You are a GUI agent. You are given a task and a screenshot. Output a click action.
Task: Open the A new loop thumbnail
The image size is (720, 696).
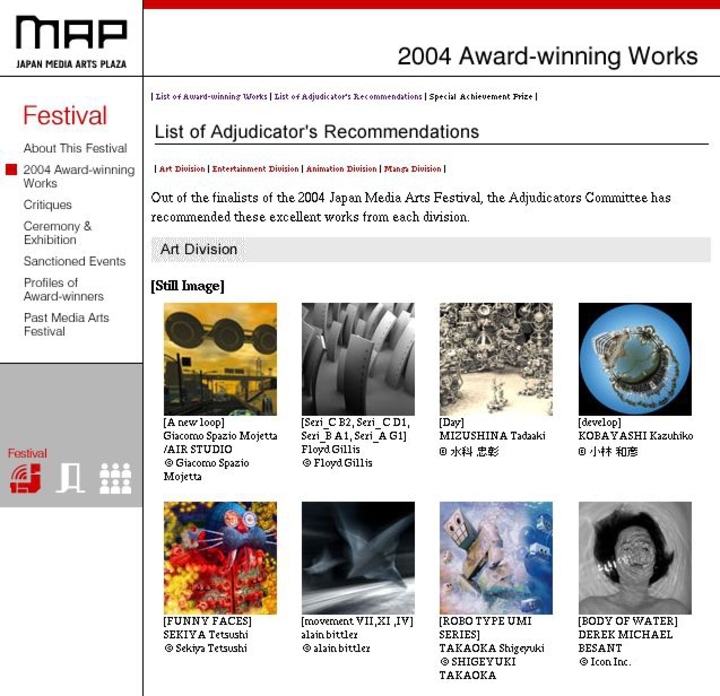[x=220, y=359]
